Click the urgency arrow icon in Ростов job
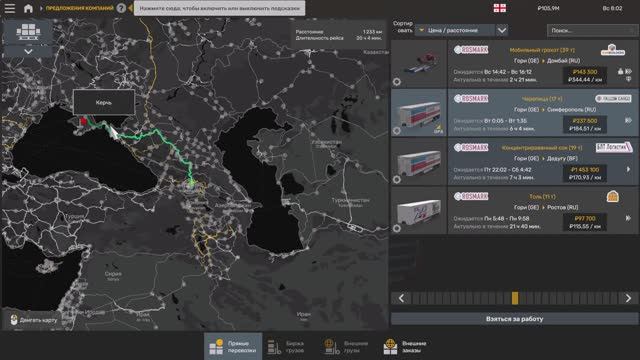 pos(628,218)
